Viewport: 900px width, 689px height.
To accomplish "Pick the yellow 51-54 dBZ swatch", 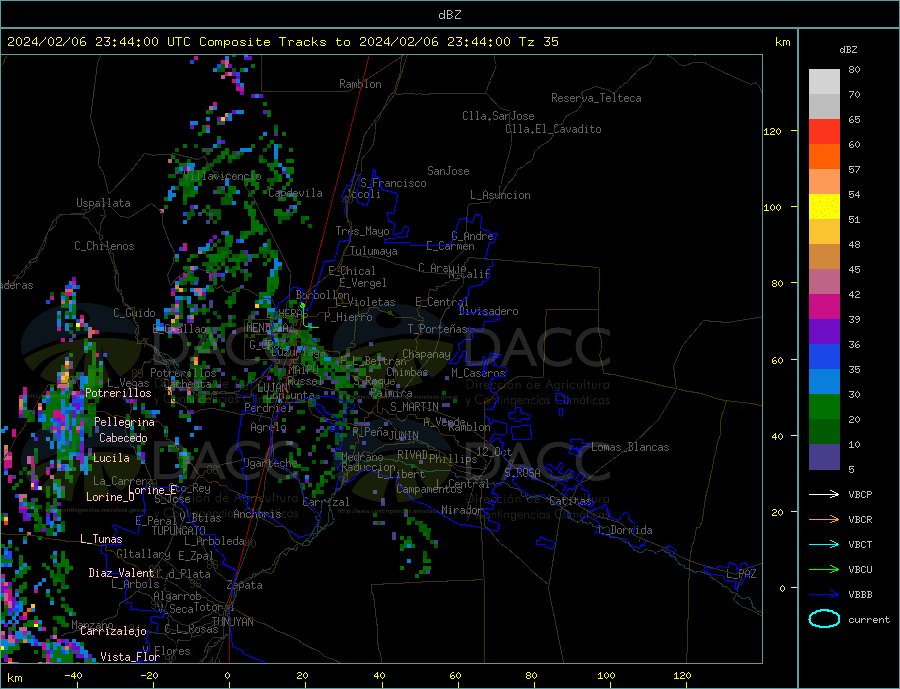I will pos(824,207).
